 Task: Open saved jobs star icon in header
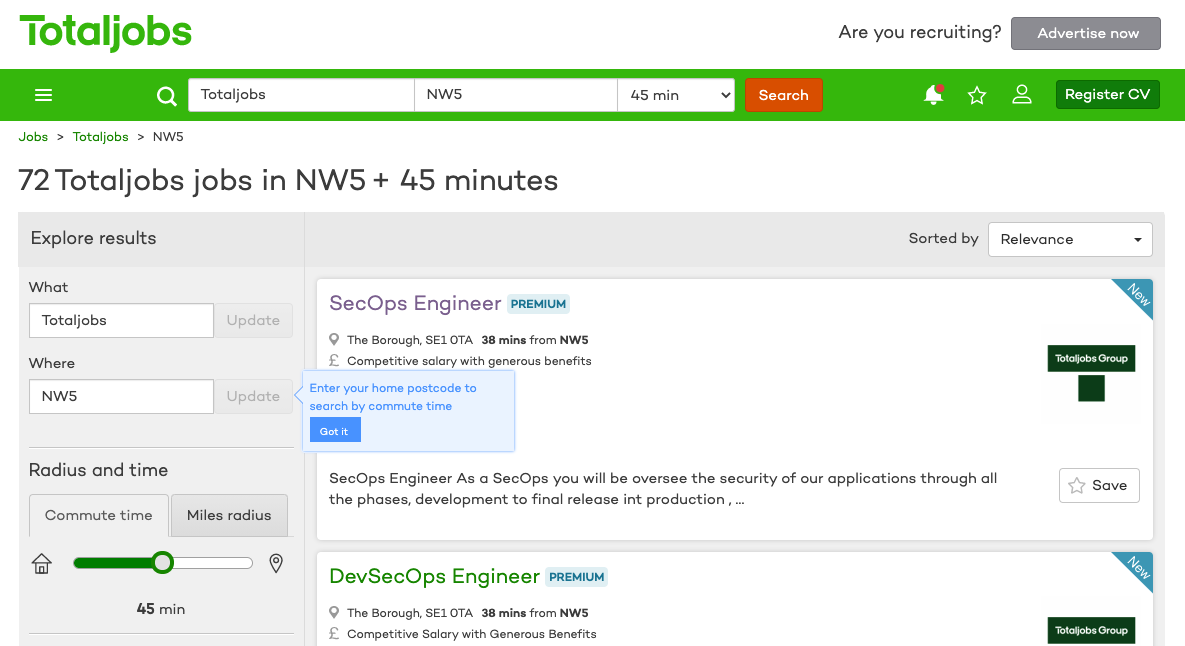977,95
